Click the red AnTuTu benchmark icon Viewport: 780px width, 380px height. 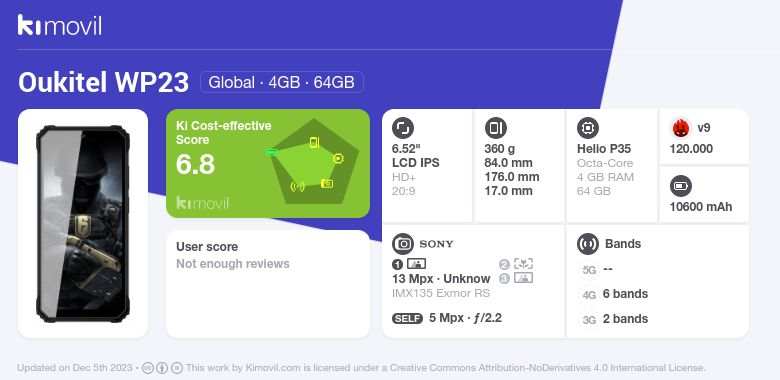point(681,128)
